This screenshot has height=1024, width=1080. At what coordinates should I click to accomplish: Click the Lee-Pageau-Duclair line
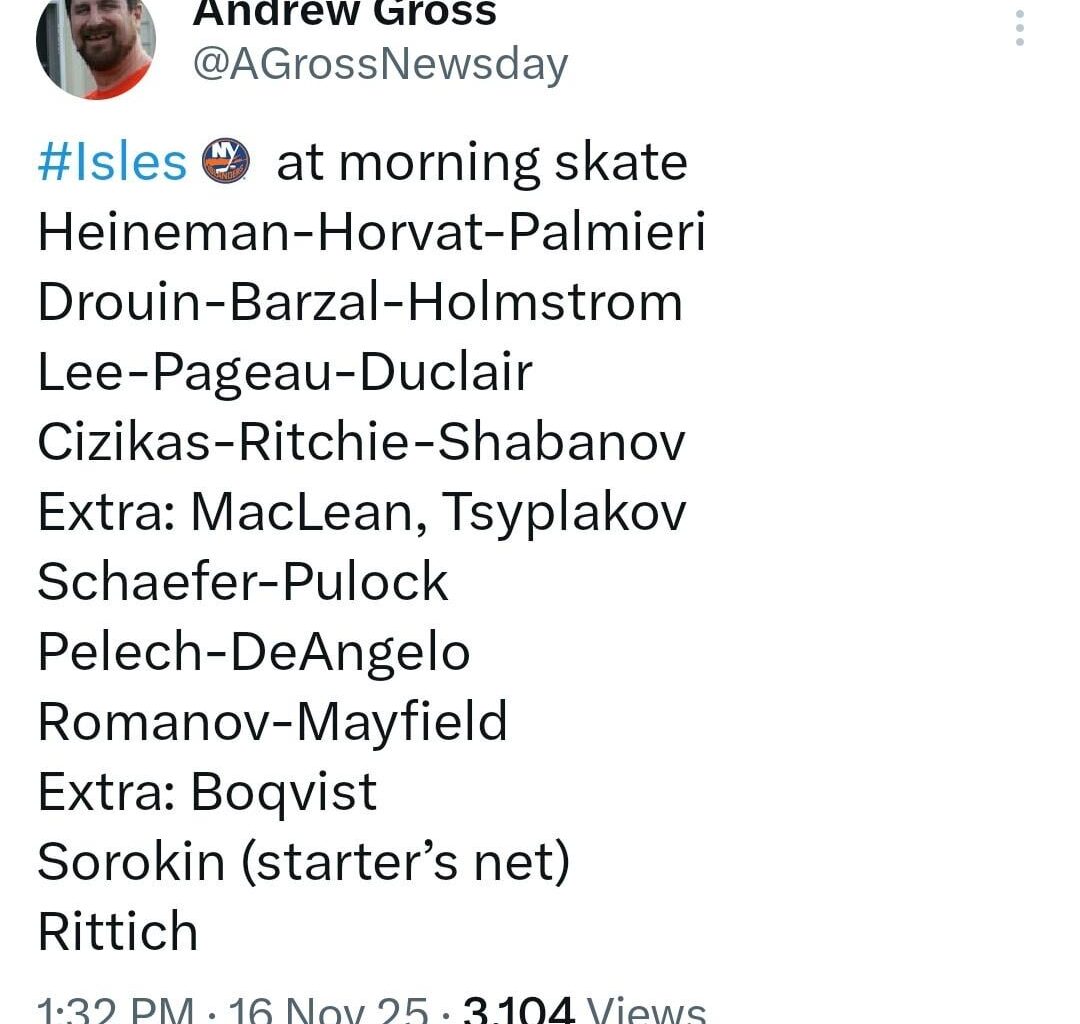[283, 371]
